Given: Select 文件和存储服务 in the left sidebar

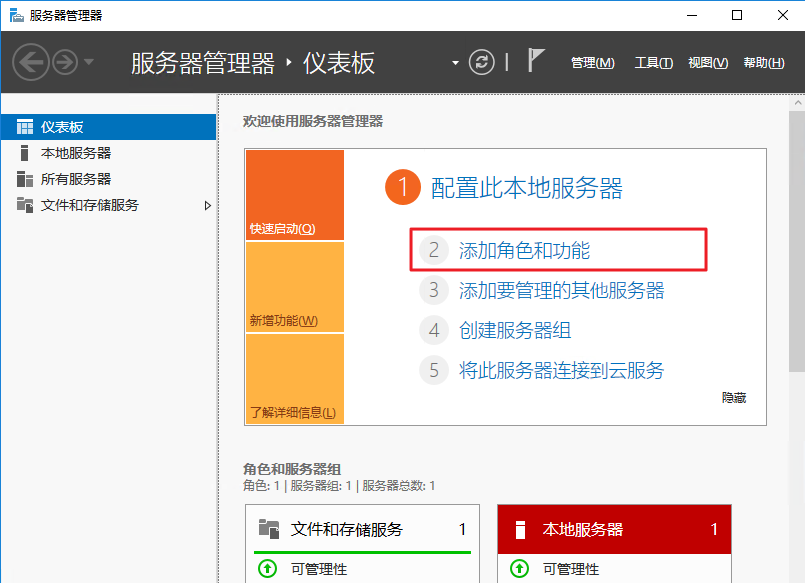Looking at the screenshot, I should coord(109,205).
